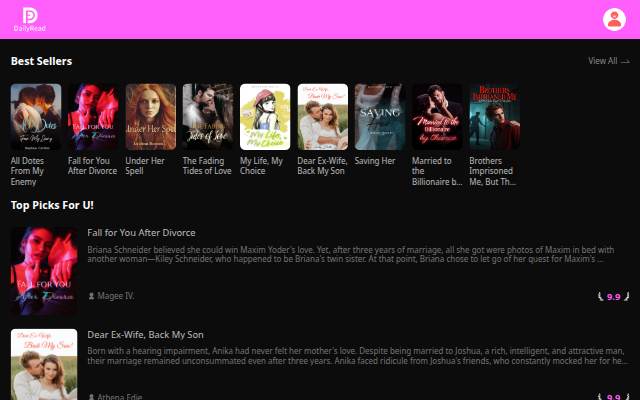The width and height of the screenshot is (640, 400).
Task: Click title text My Life, My Choice
Action: (261, 166)
